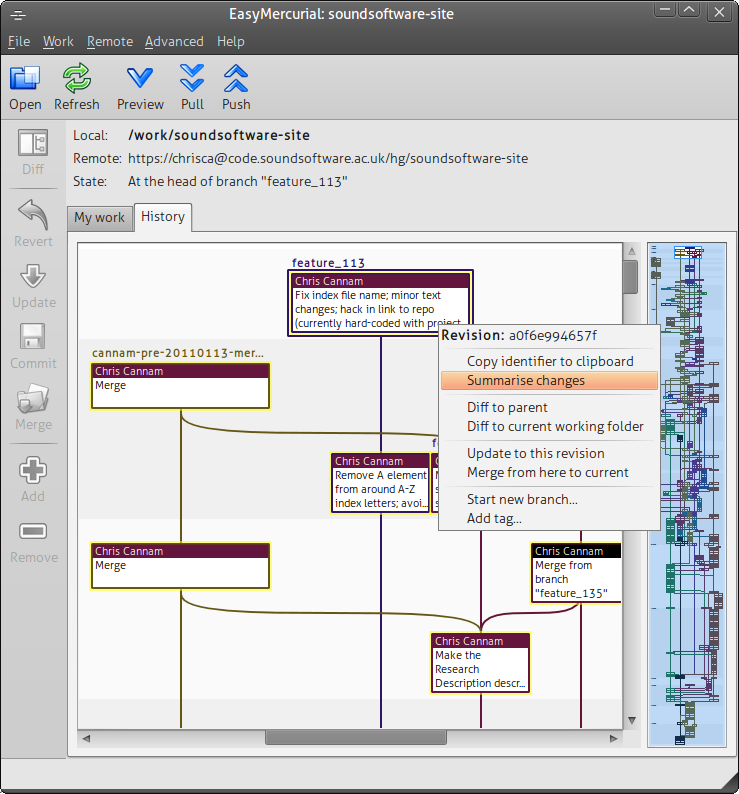Click the 'Make the Research Description' changeset
Viewport: 739px width, 794px height.
pos(480,663)
